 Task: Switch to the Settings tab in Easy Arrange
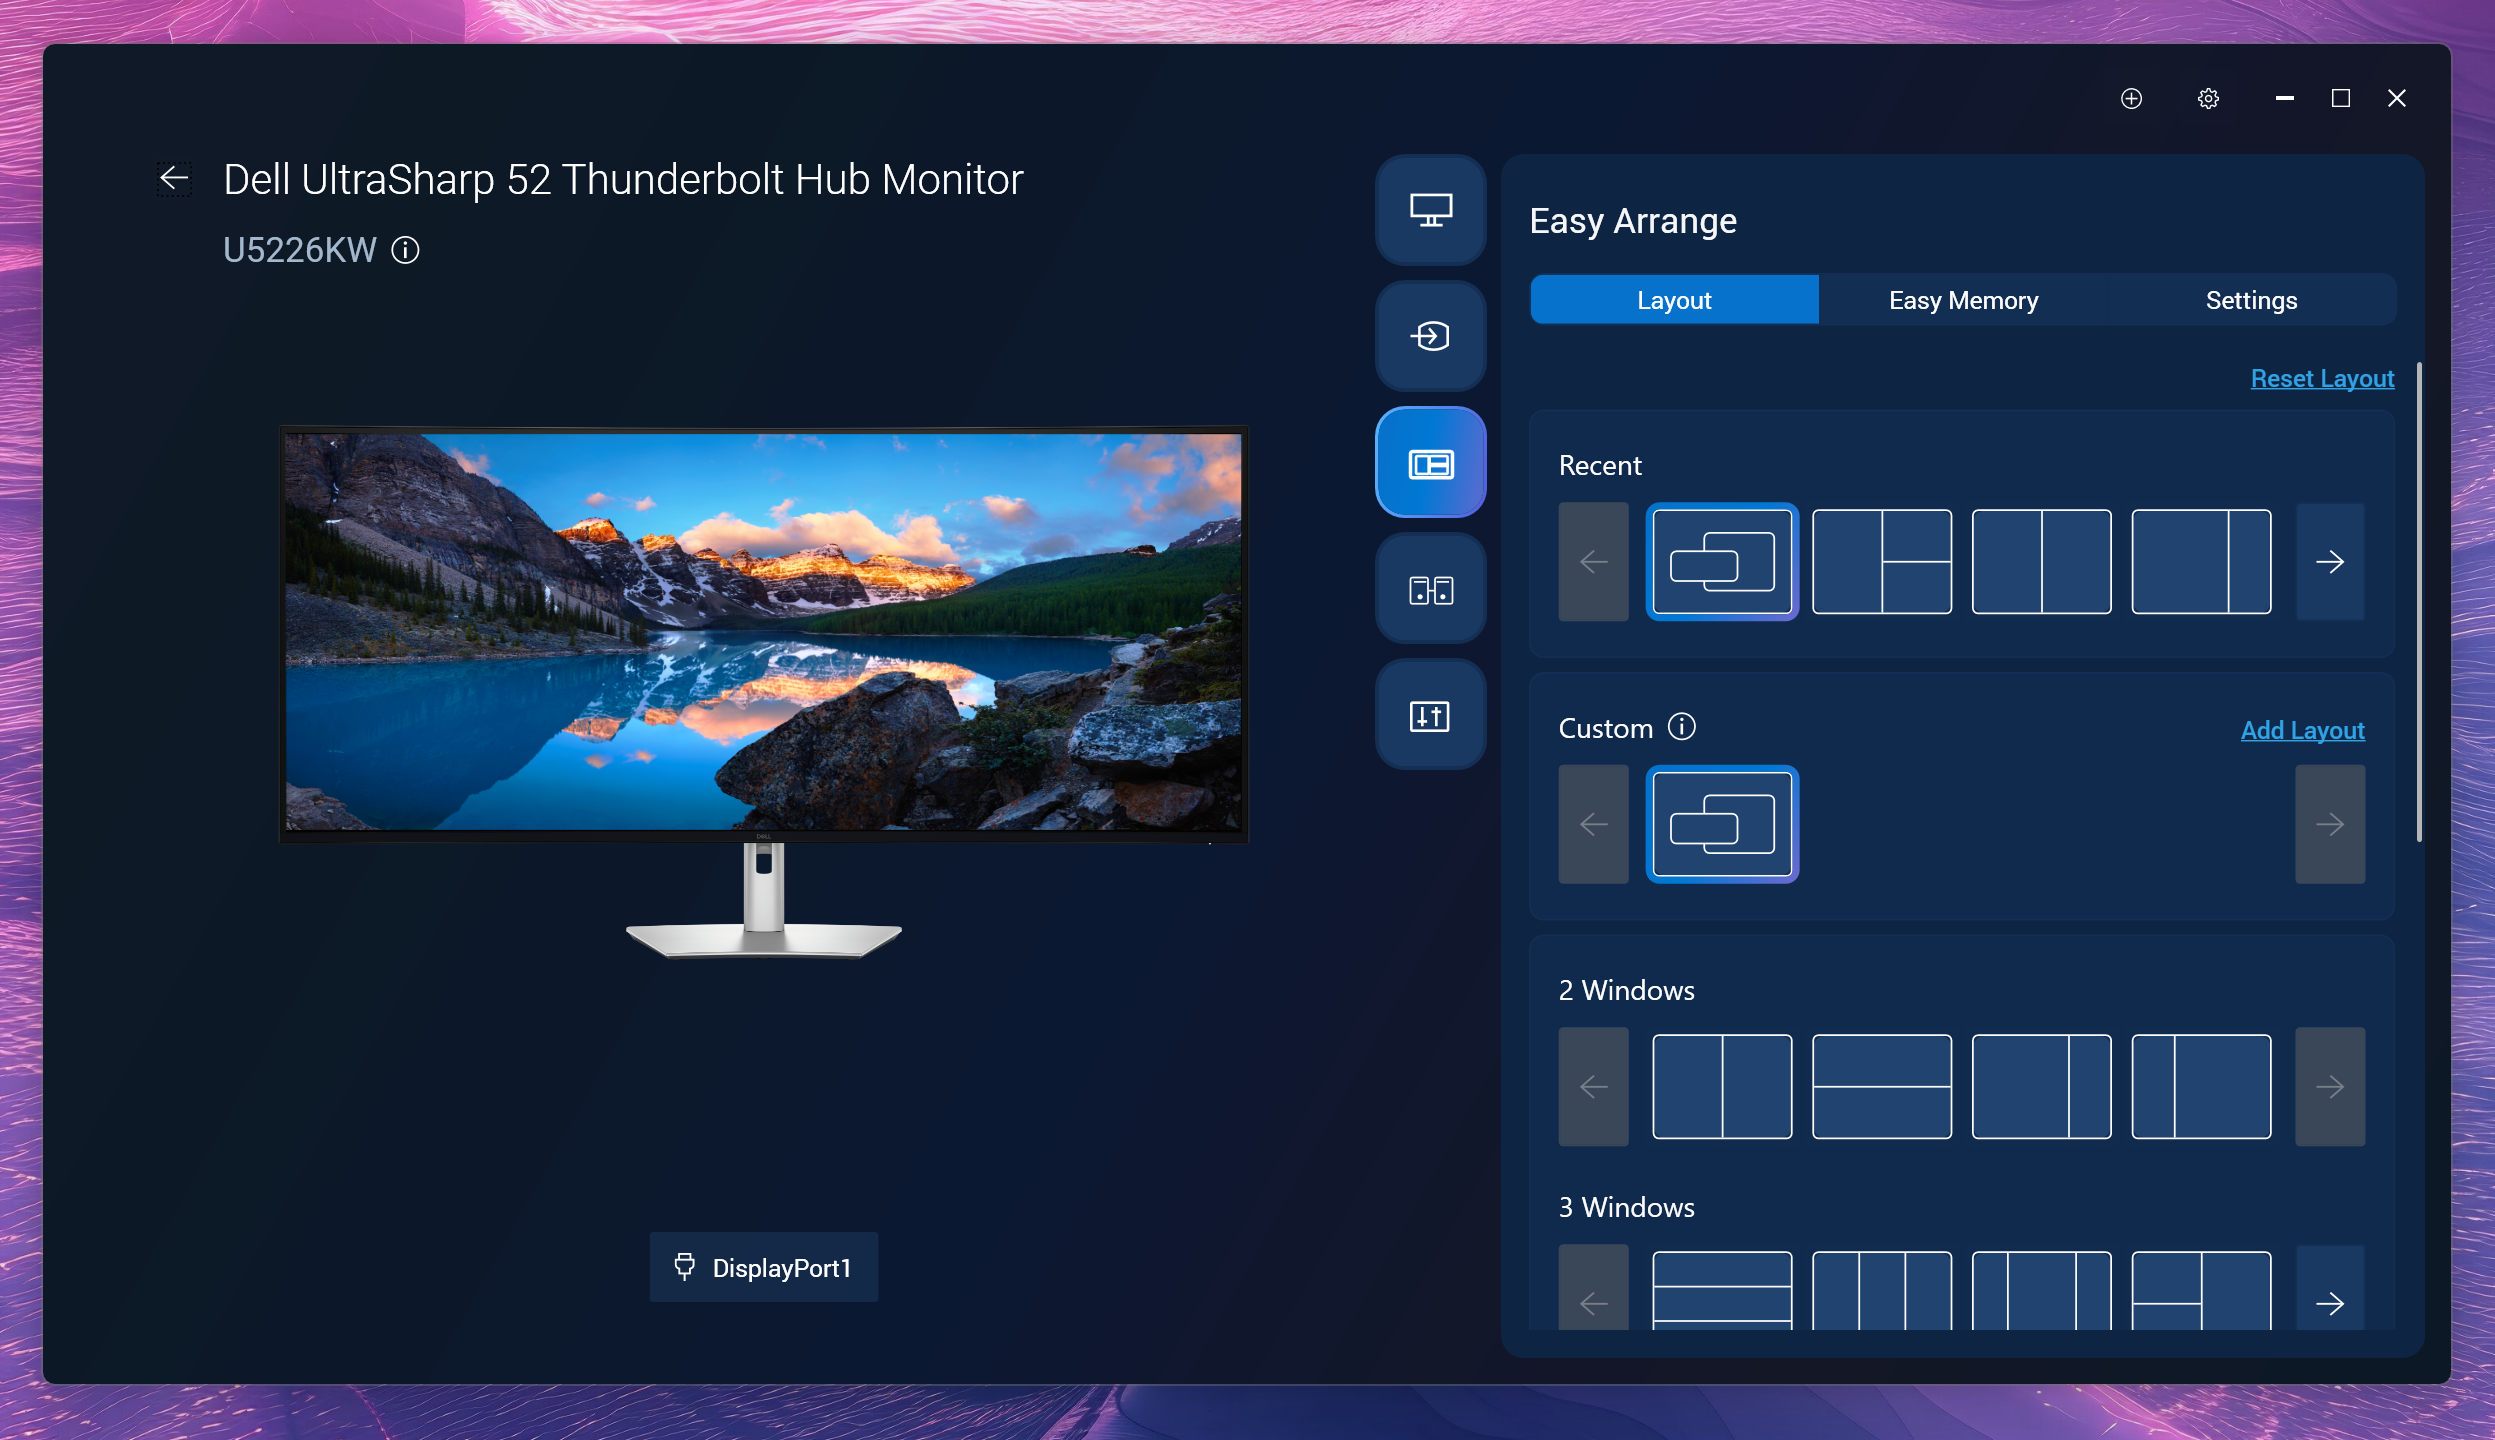(x=2250, y=299)
